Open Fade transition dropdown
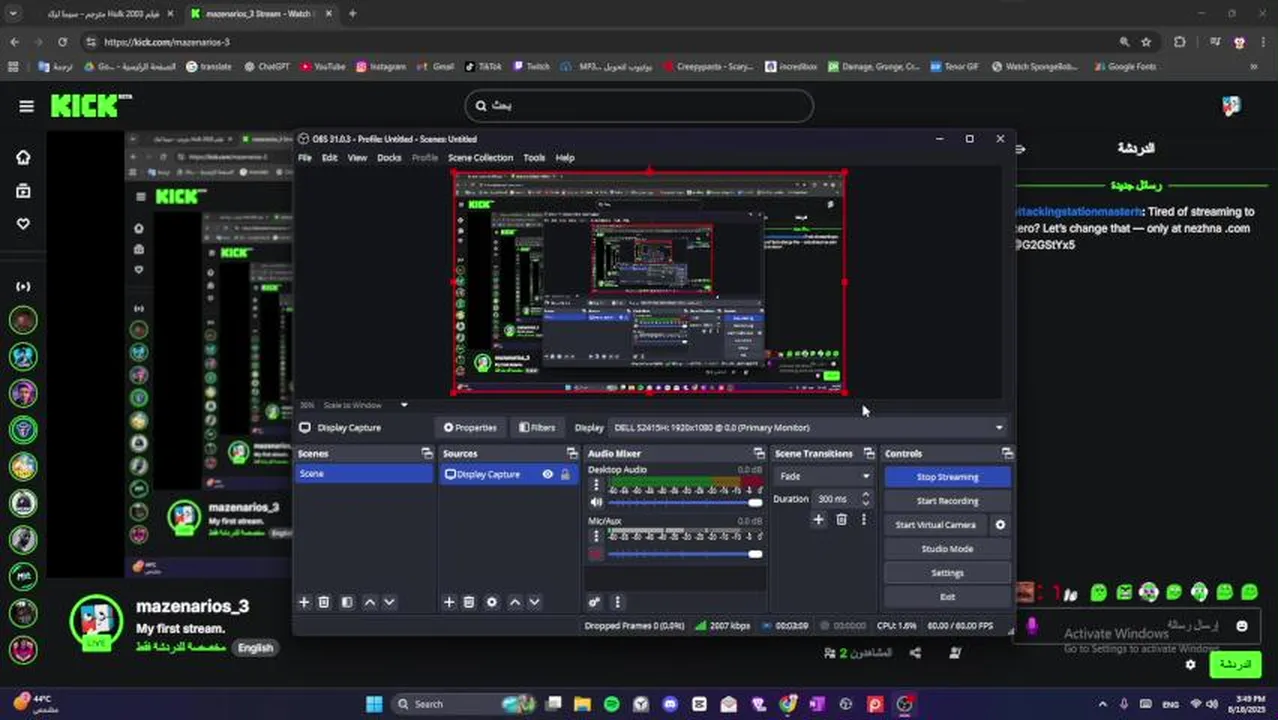 tap(826, 477)
